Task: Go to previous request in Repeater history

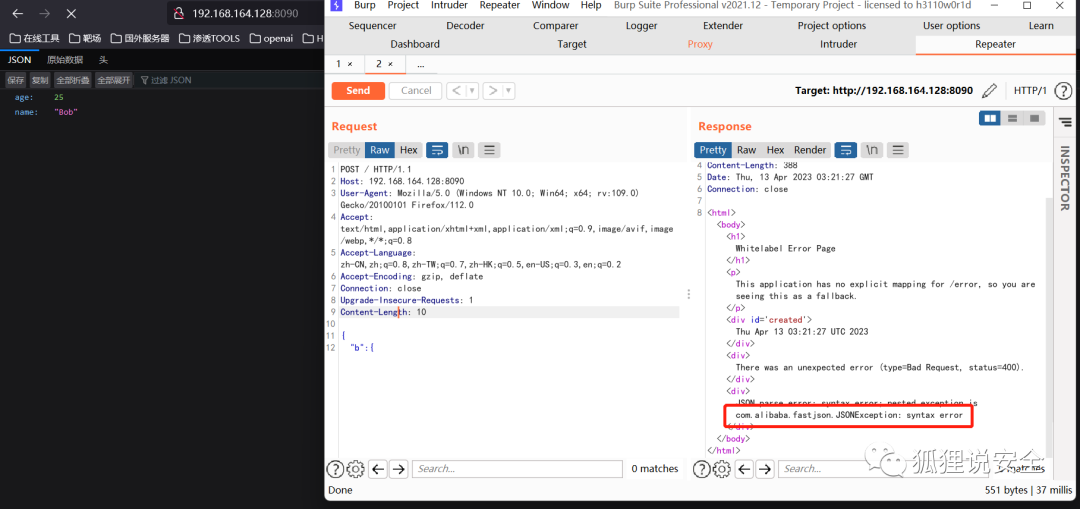Action: pyautogui.click(x=457, y=91)
